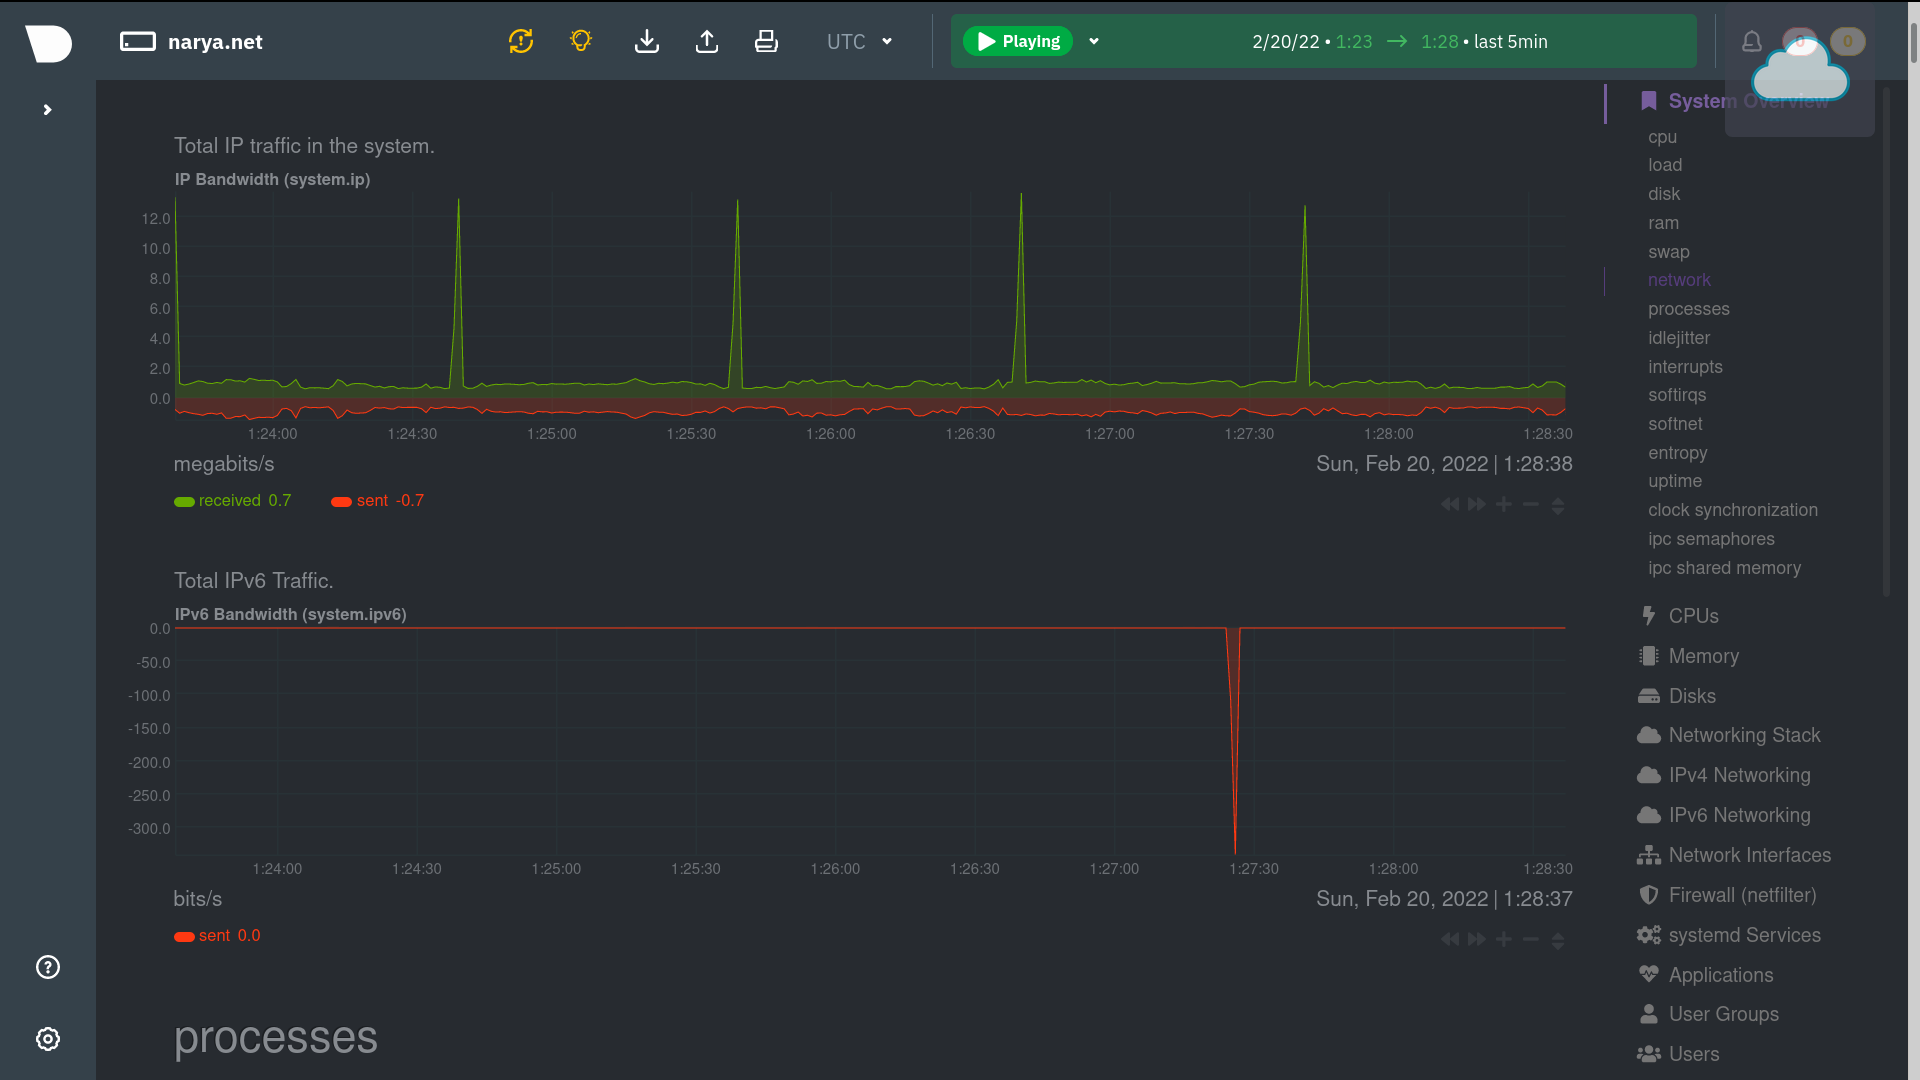Zoom in IP Bandwidth chart with plus

(x=1503, y=505)
